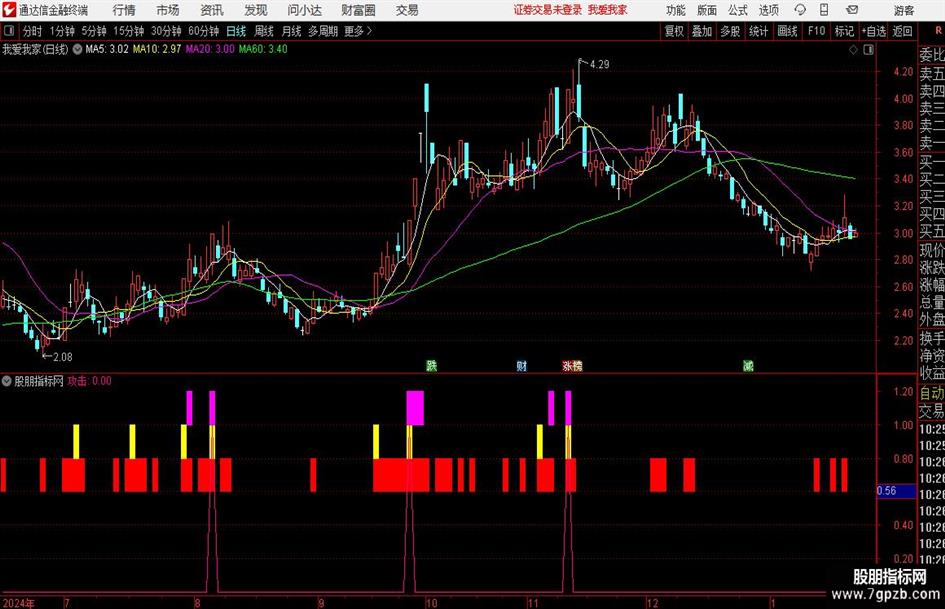Viewport: 945px width, 609px height.
Task: Expand the 我爱我家 MA indicator dropdown
Action: 78,49
